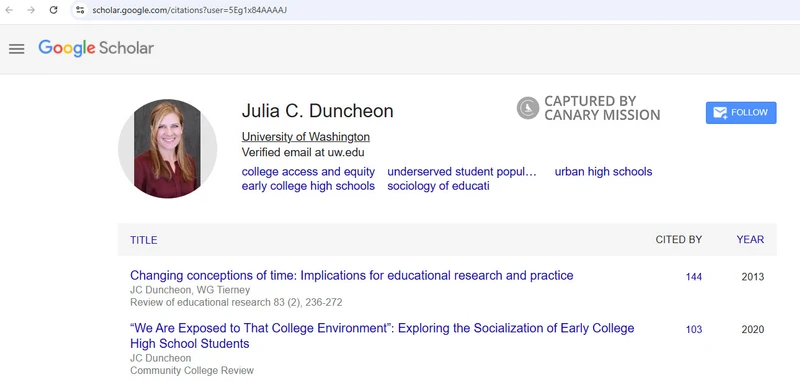Click CITED BY column header
The height and width of the screenshot is (382, 800).
point(679,240)
